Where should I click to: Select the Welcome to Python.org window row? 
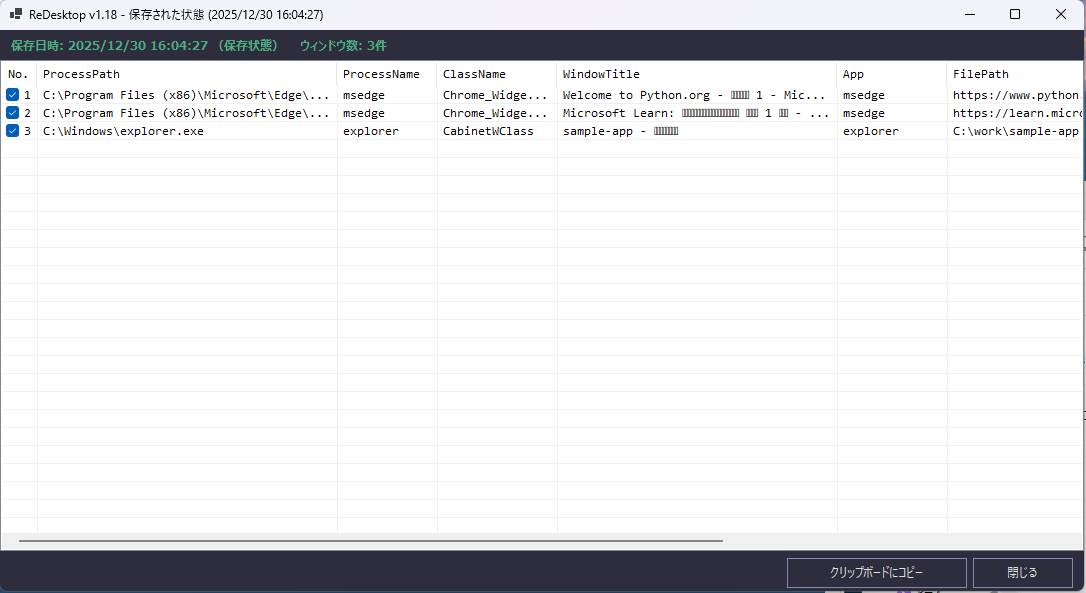click(x=543, y=95)
